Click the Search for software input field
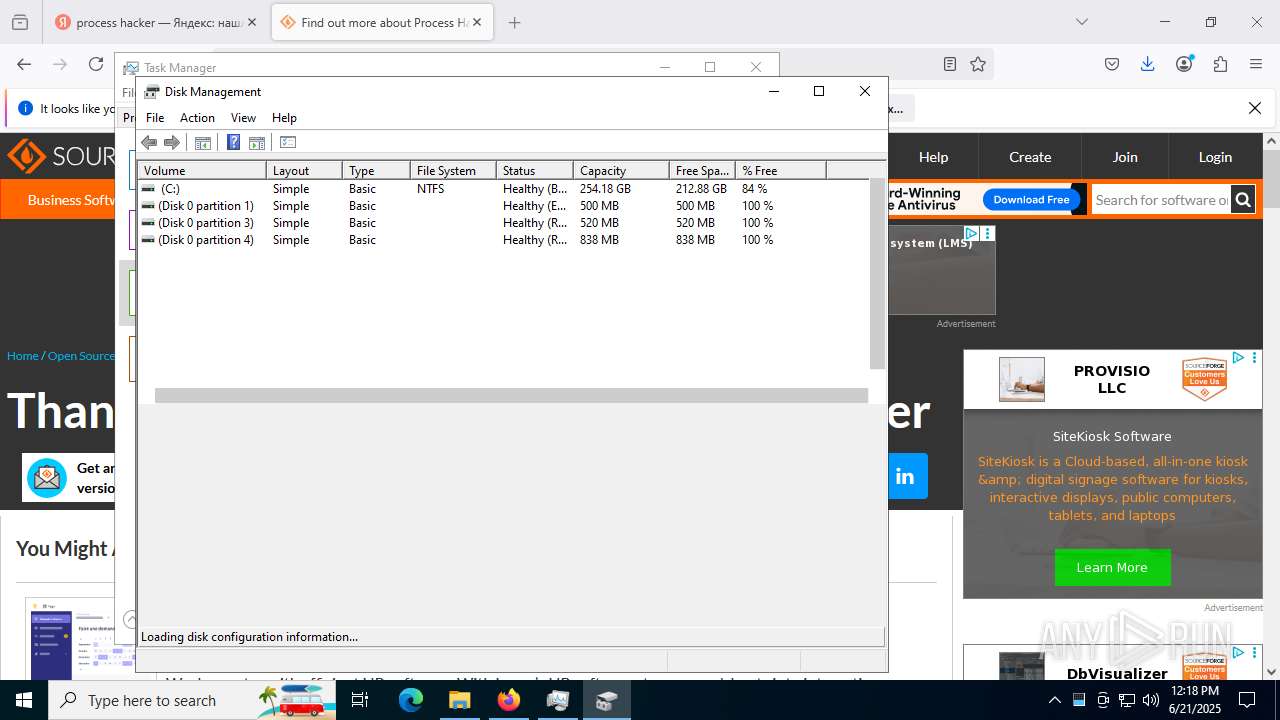Screen dimensions: 1280x720 coord(1161,200)
